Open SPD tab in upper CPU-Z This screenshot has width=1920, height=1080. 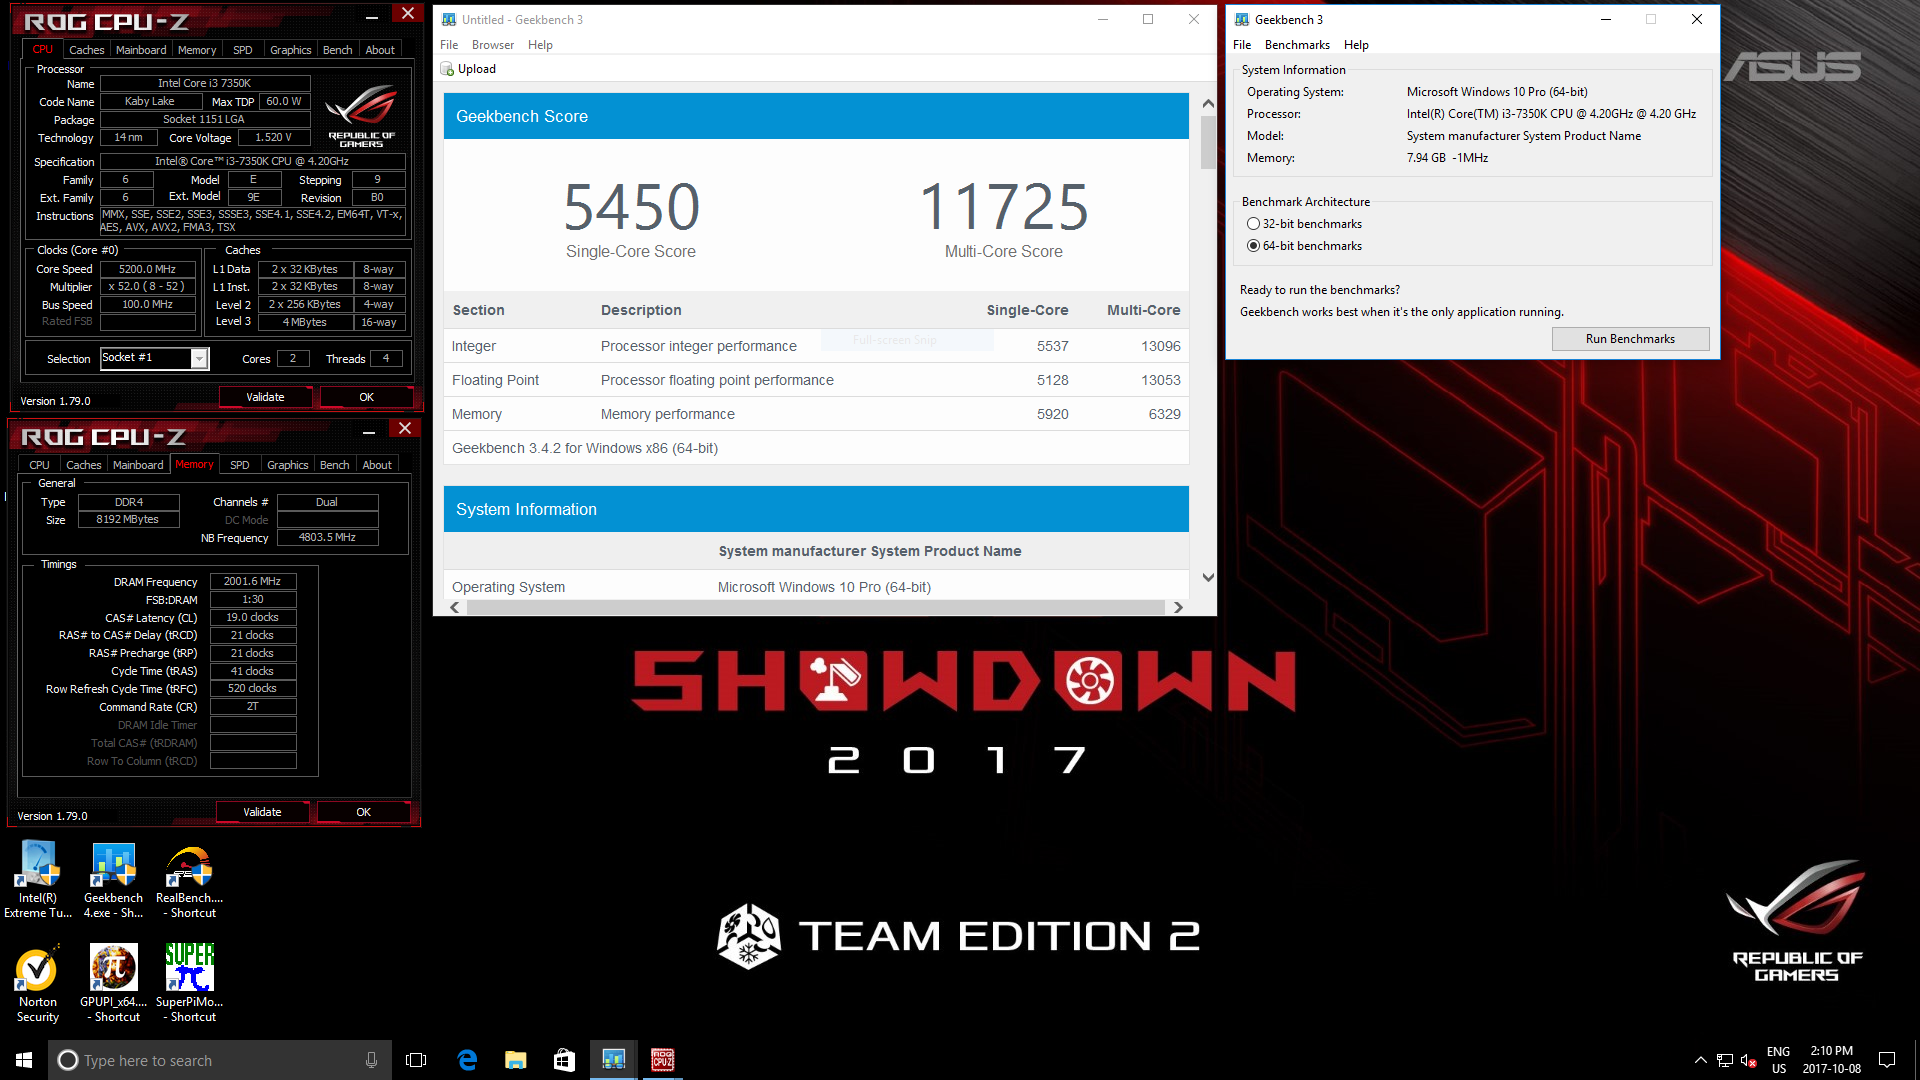click(243, 50)
